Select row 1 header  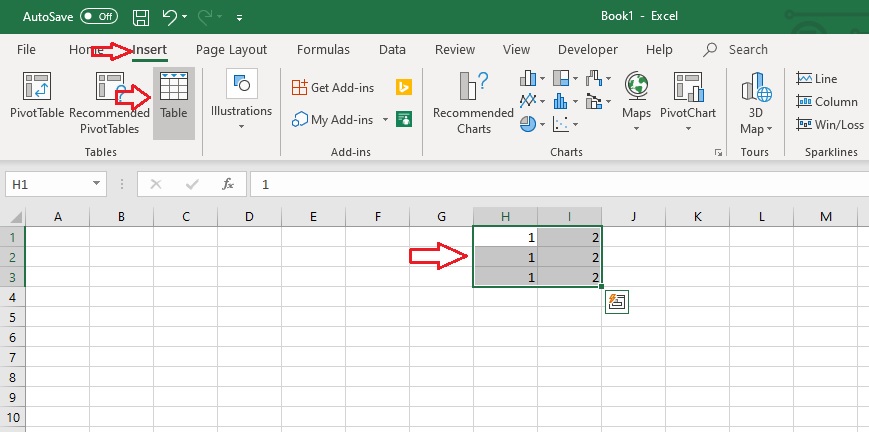(x=13, y=237)
